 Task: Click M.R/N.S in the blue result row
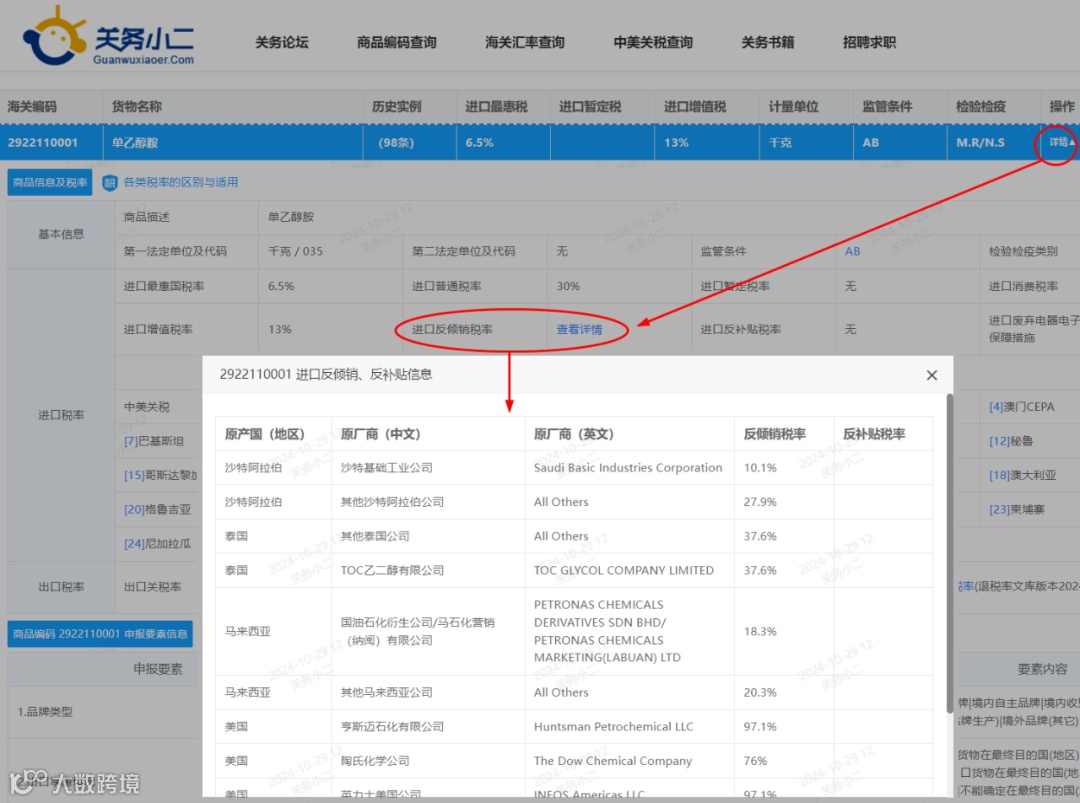pos(980,143)
